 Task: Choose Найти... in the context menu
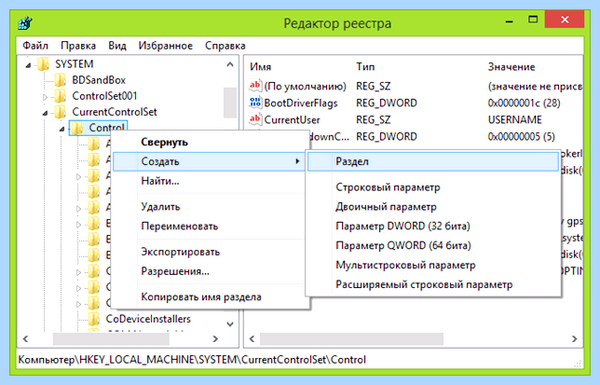point(210,181)
